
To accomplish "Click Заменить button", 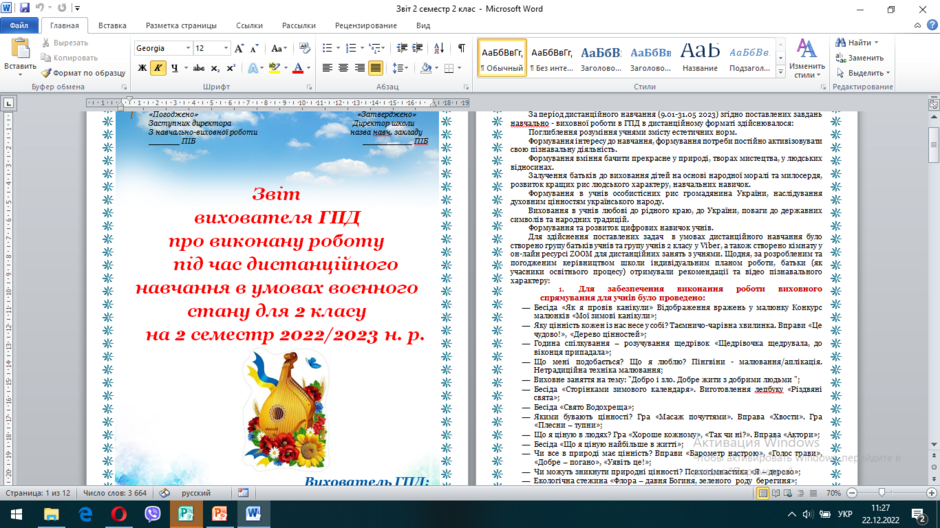I will [860, 58].
